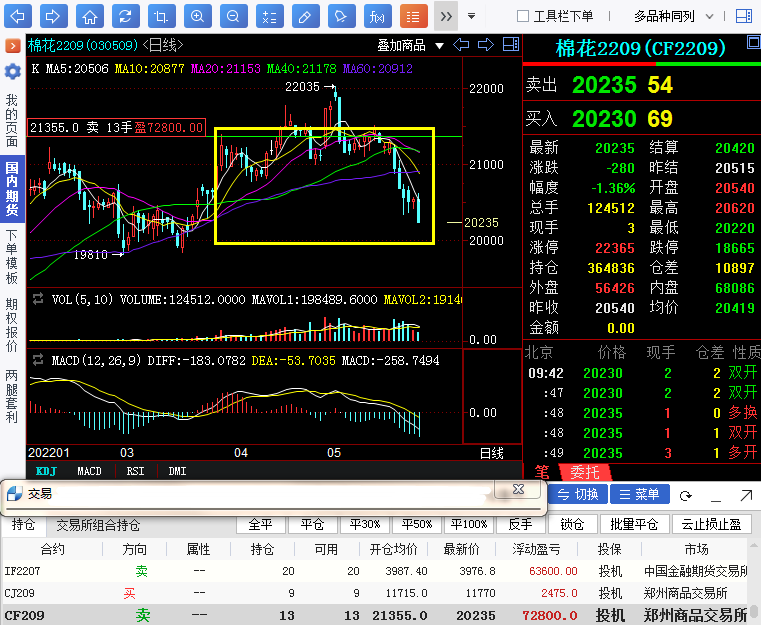This screenshot has height=625, width=761.
Task: Click the refresh icon in toolbar
Action: [125, 16]
